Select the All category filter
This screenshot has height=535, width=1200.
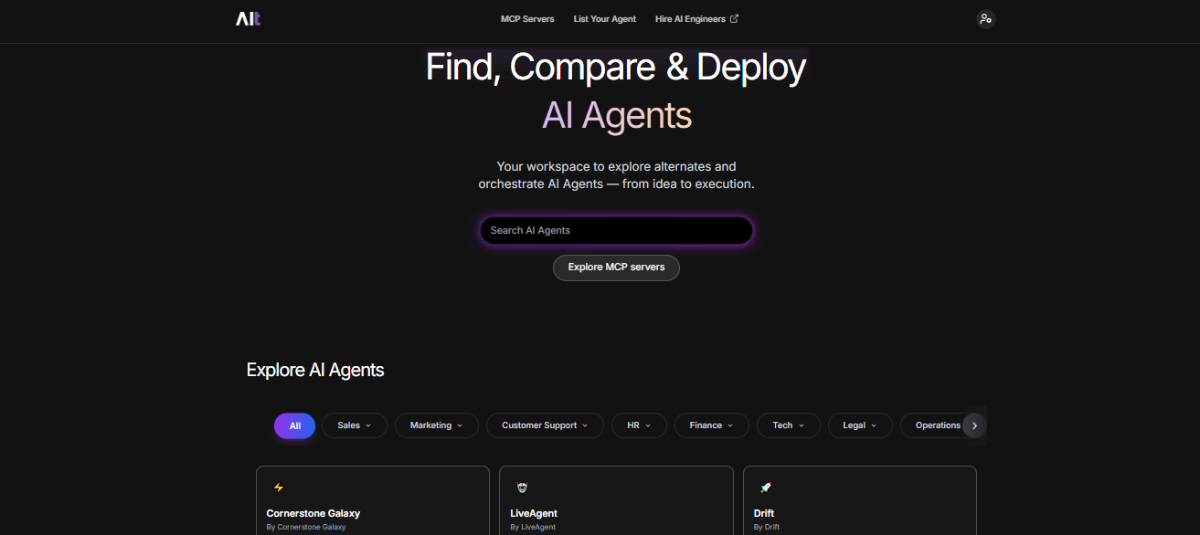coord(295,426)
